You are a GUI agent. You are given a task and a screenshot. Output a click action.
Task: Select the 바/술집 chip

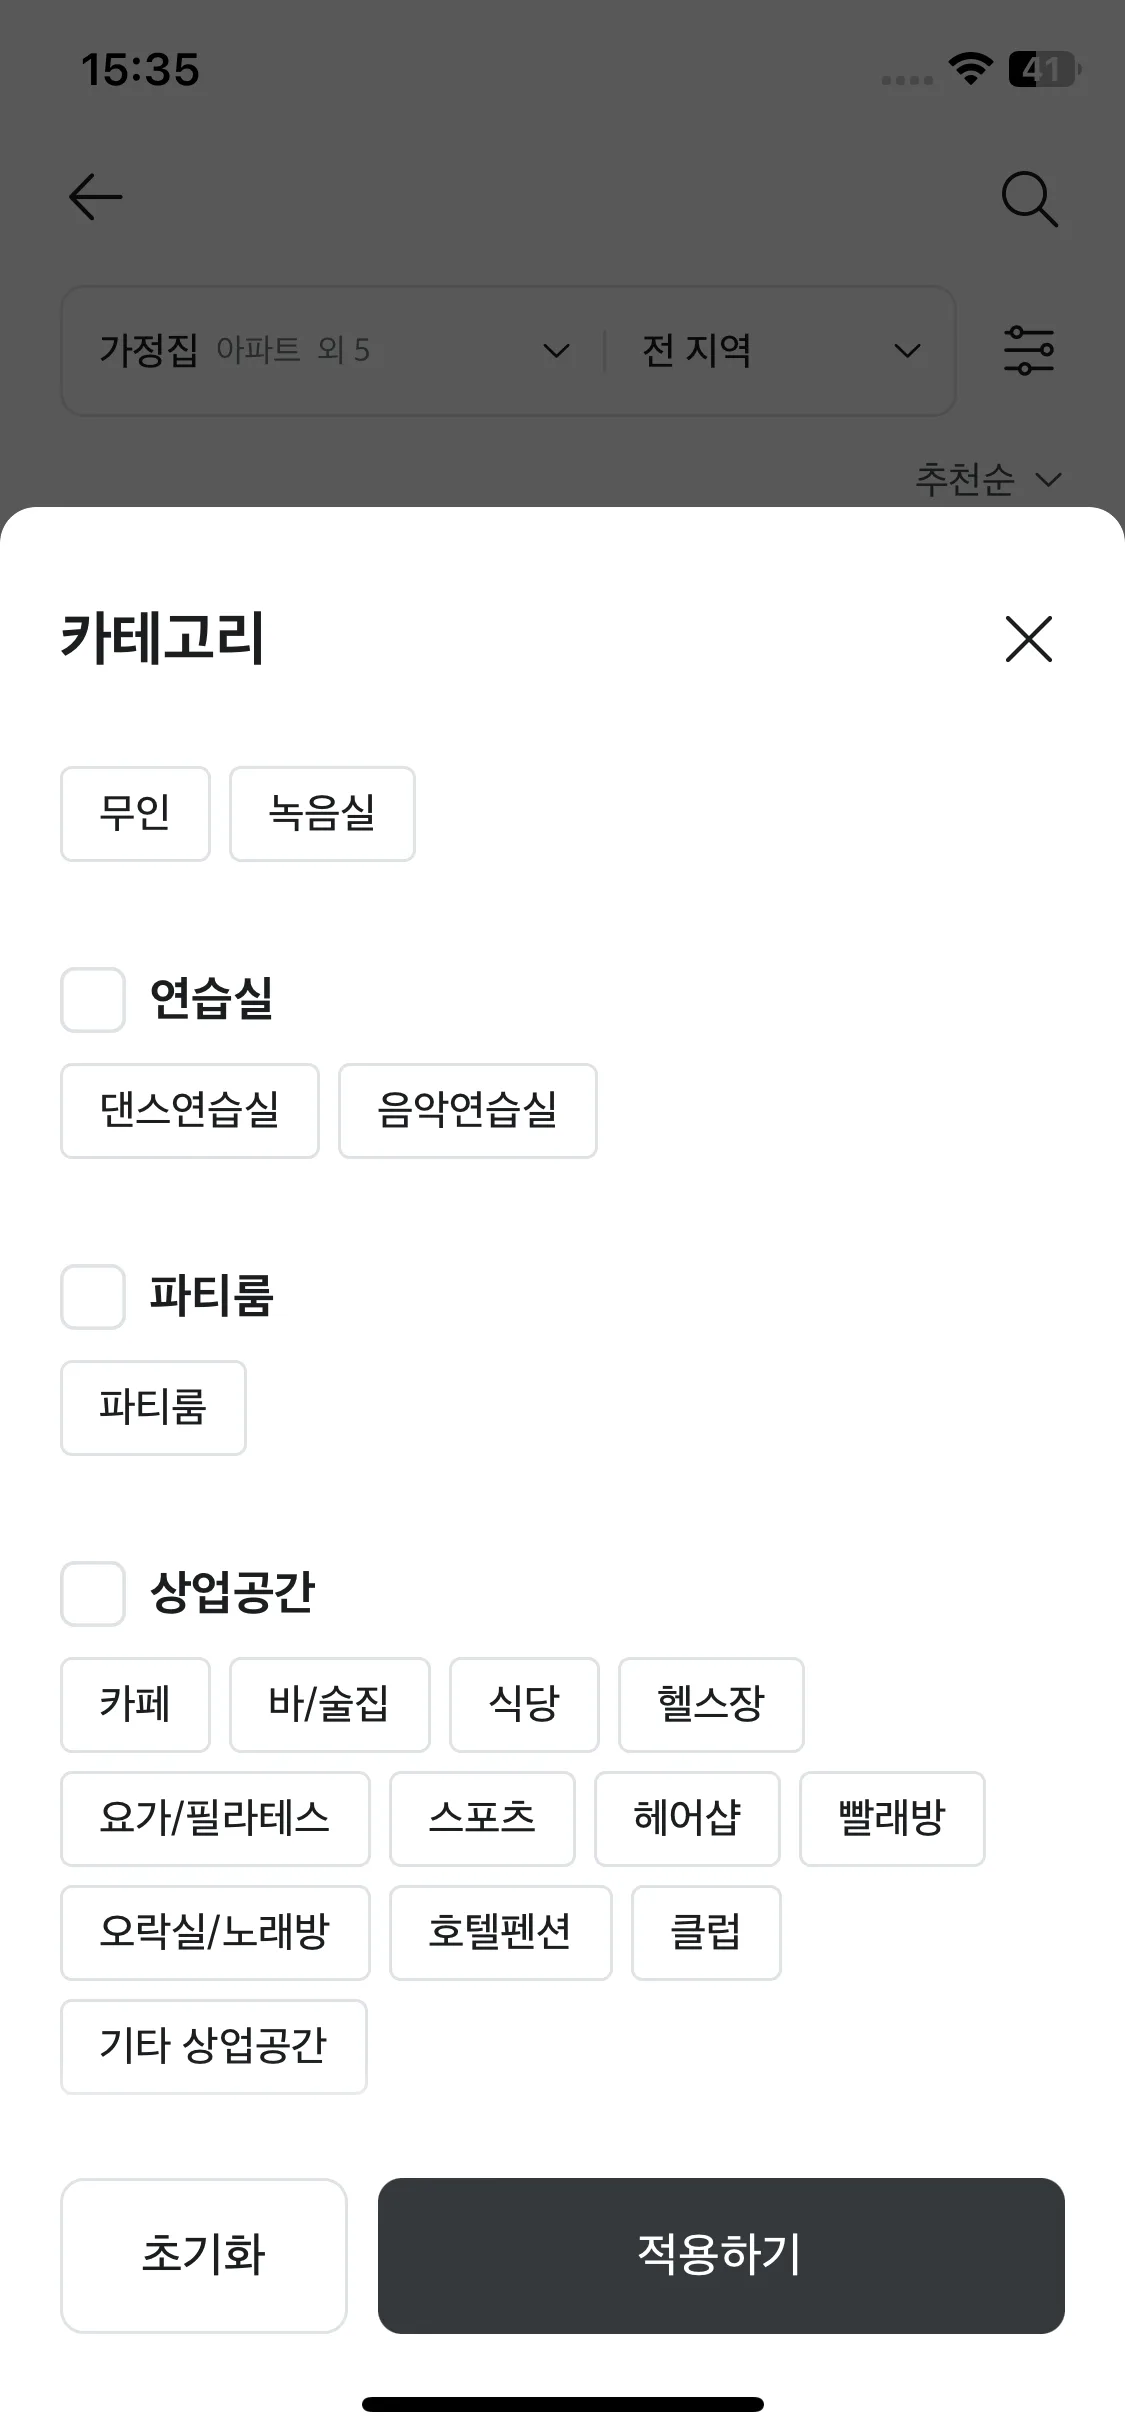(x=330, y=1705)
